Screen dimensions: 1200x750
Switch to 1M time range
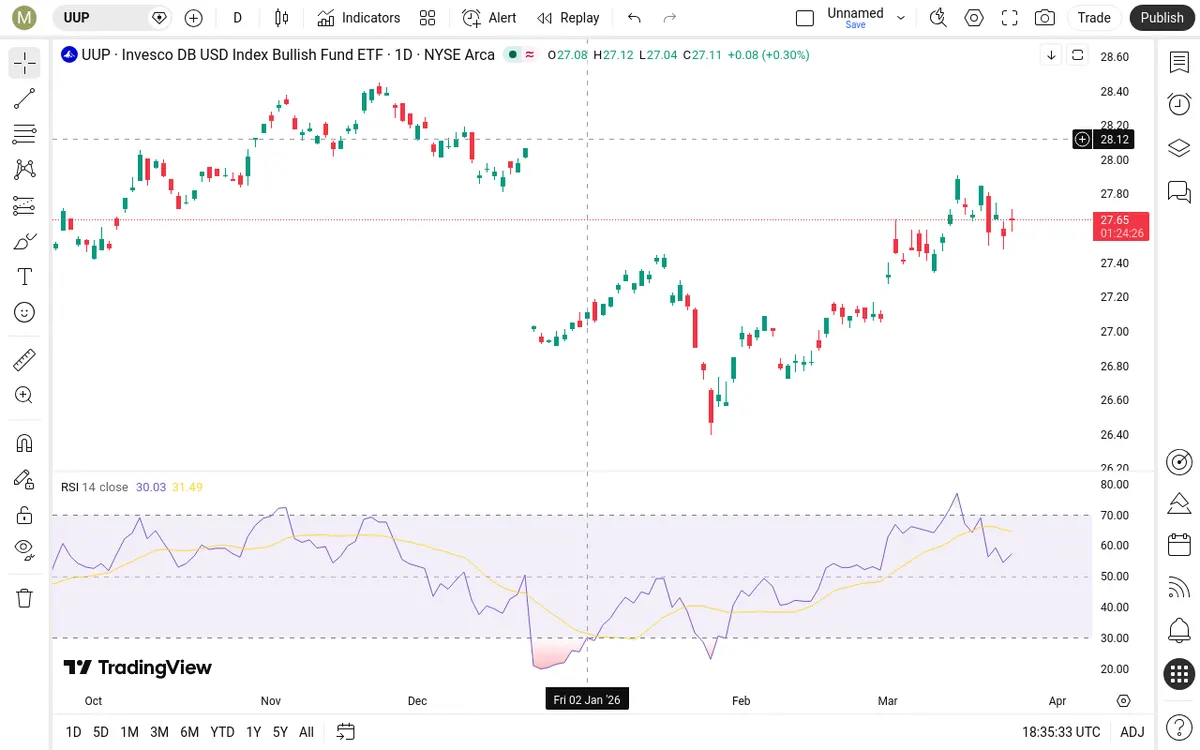point(129,732)
